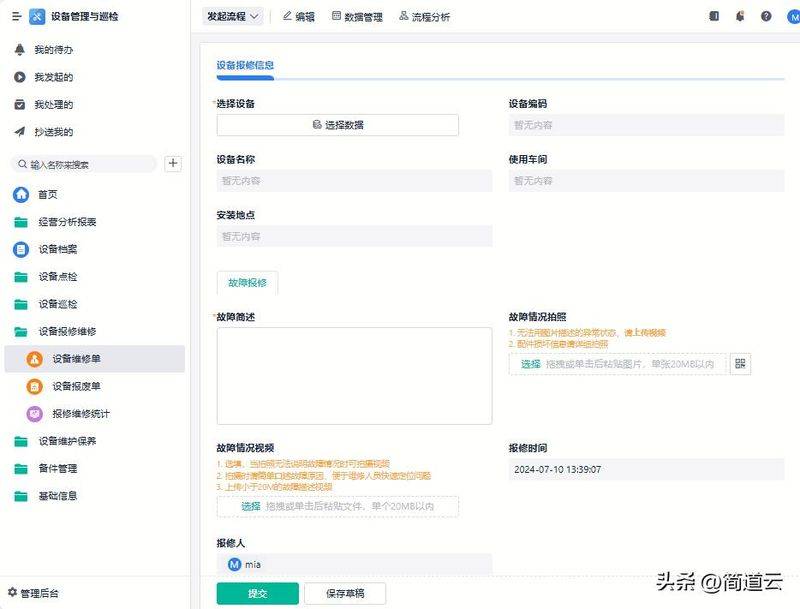Click into the 故障简述 text area
The height and width of the screenshot is (609, 800).
pos(354,375)
